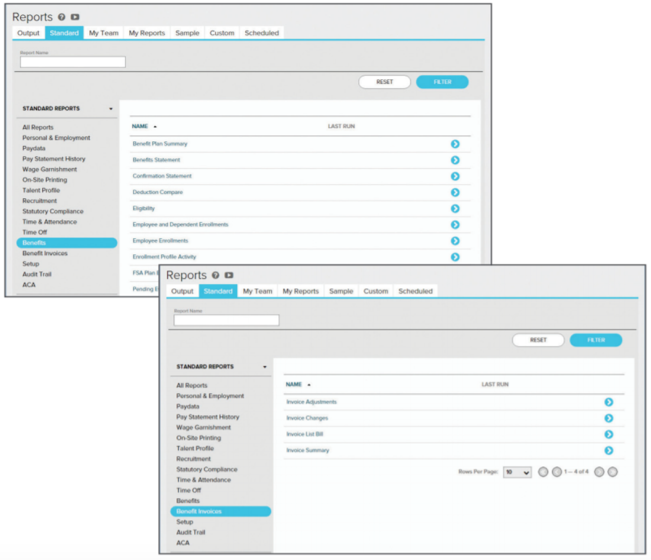Viewport: 651px width, 560px height.
Task: Open video icon in front Reports window
Action: coord(229,275)
